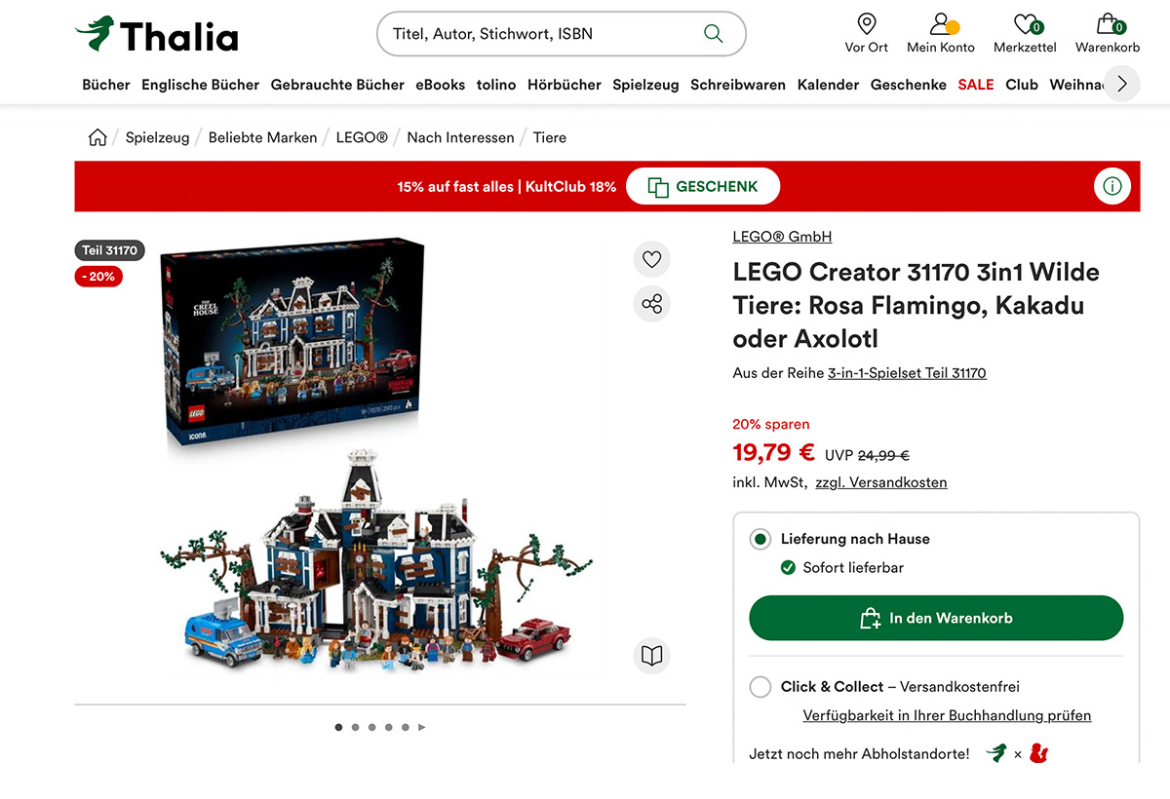Open Mein Konto account icon
This screenshot has width=1170, height=799.
point(942,24)
